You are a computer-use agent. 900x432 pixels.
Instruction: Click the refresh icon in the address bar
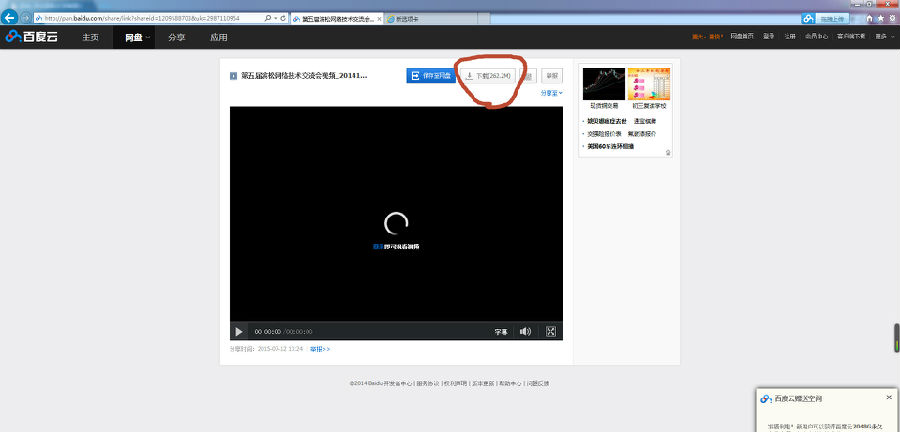click(x=283, y=19)
